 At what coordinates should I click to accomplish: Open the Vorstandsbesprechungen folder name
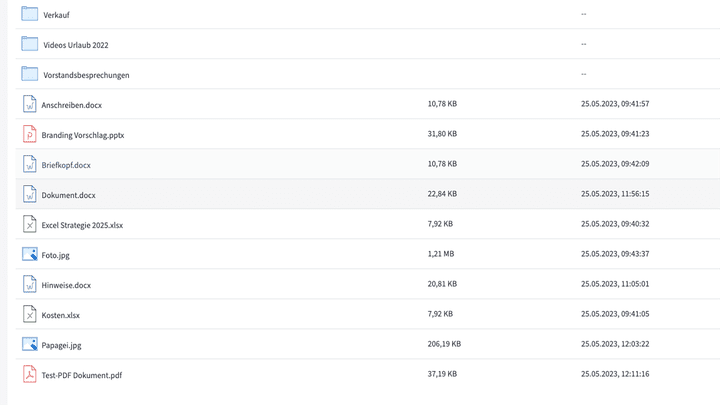click(86, 75)
